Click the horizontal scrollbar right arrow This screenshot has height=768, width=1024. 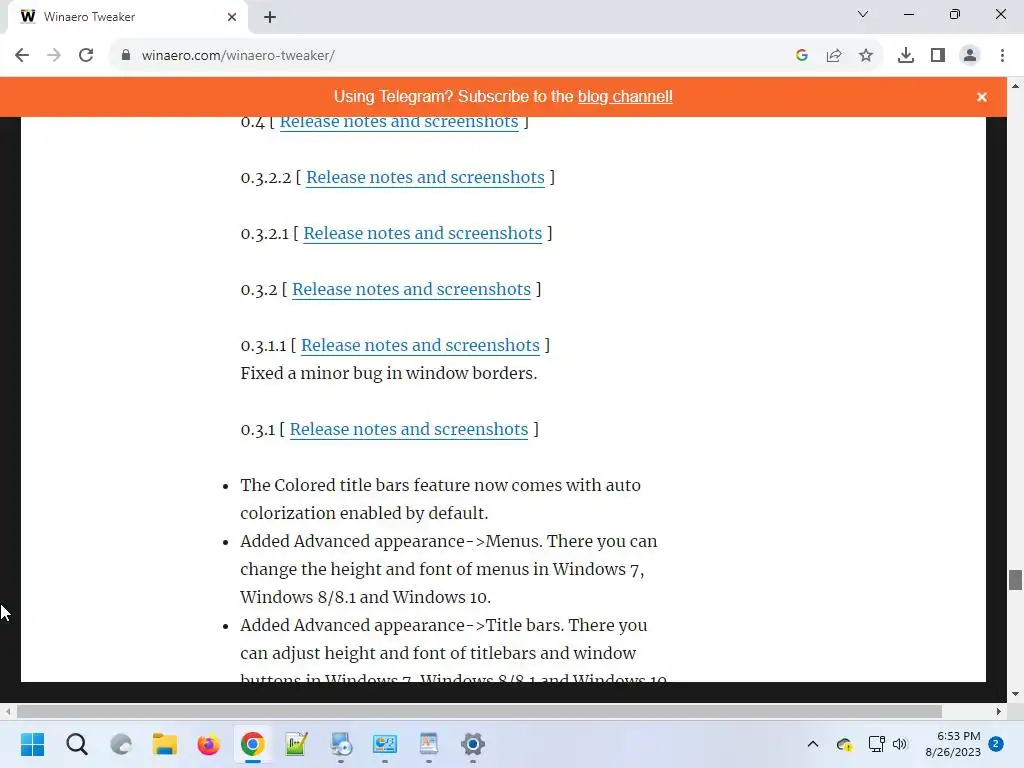coord(999,711)
